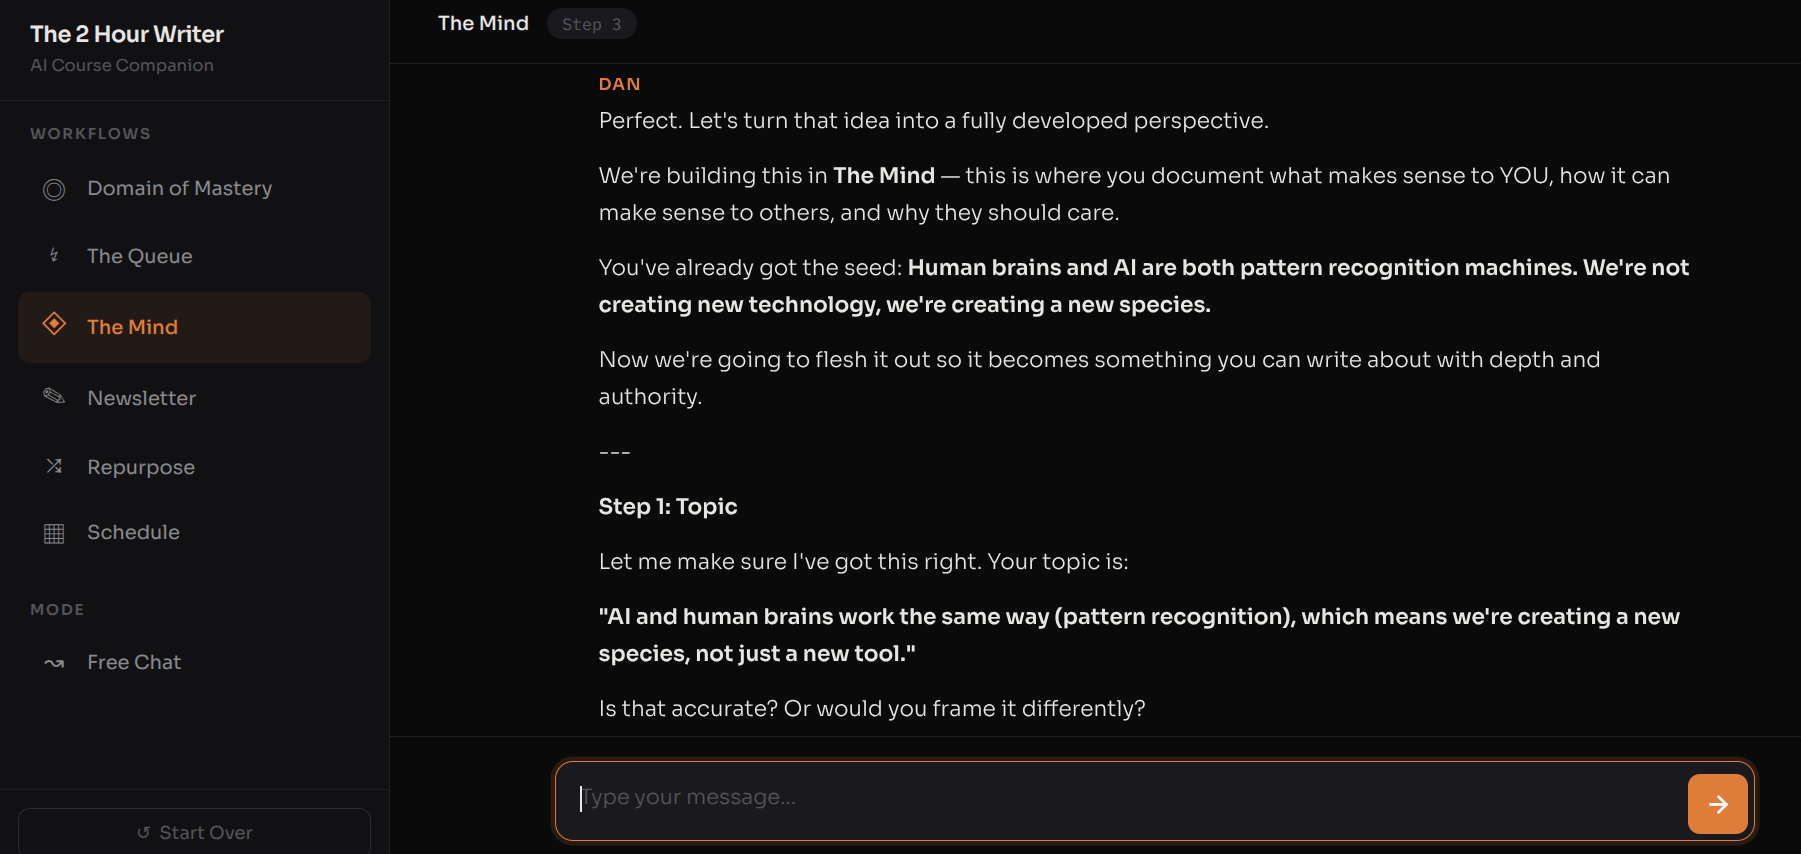This screenshot has height=854, width=1801.
Task: Click the Start Over button
Action: [x=194, y=832]
